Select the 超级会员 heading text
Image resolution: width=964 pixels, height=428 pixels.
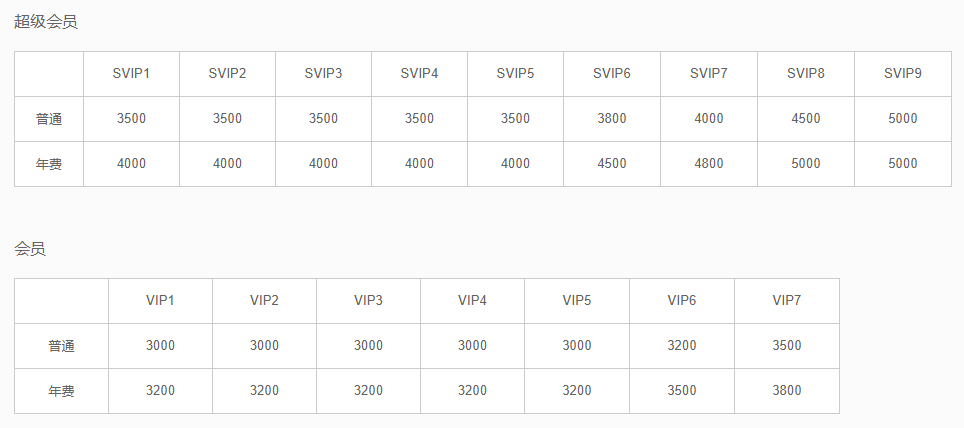click(x=46, y=22)
